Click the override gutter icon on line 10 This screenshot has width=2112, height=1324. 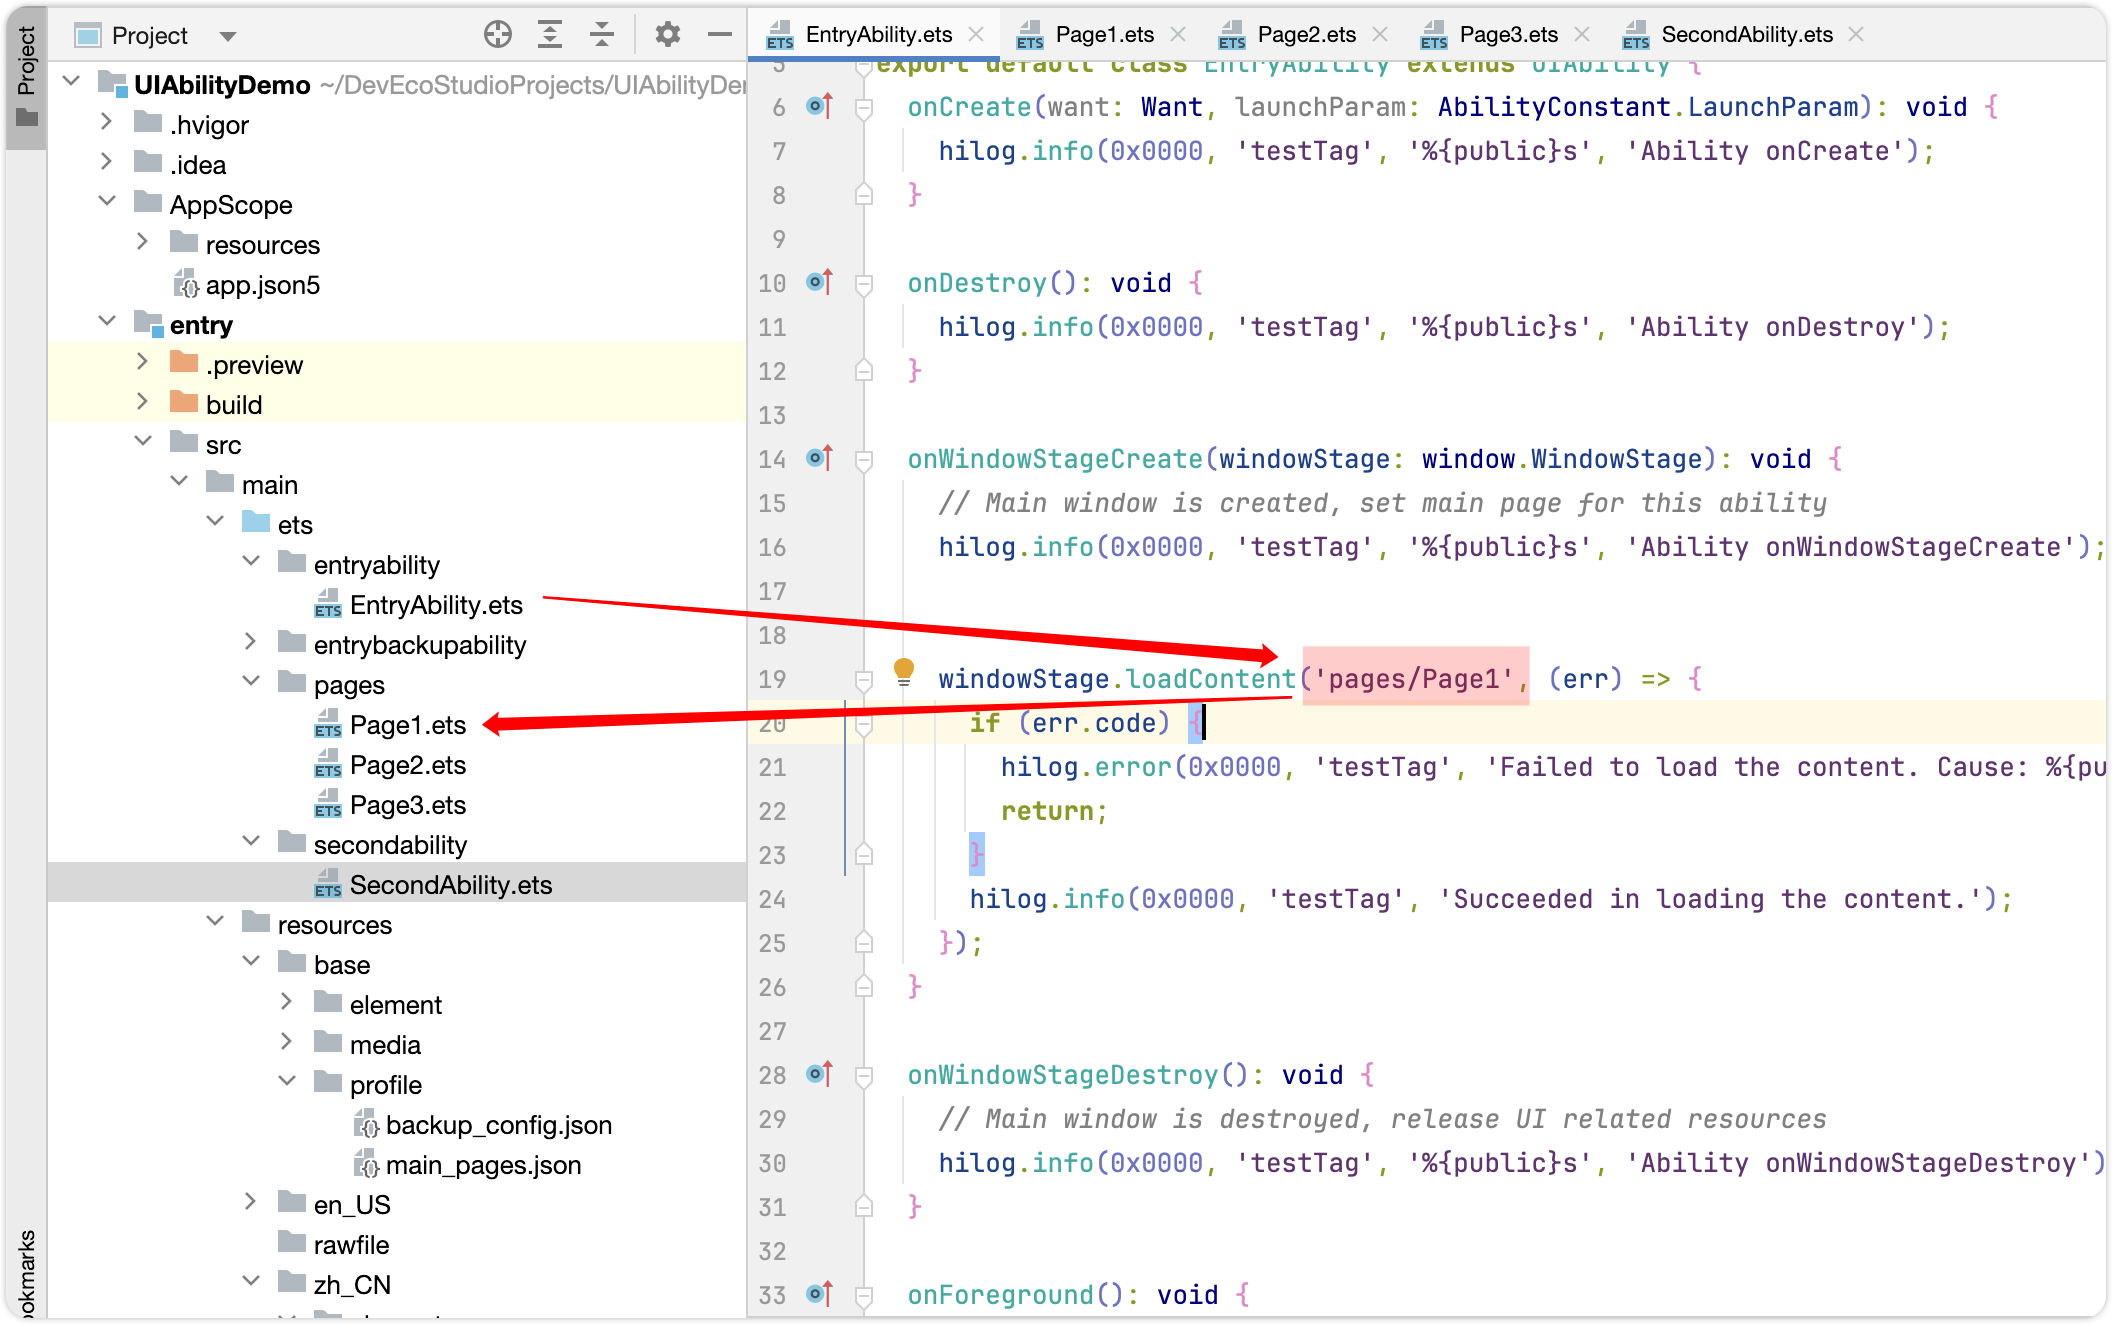819,282
